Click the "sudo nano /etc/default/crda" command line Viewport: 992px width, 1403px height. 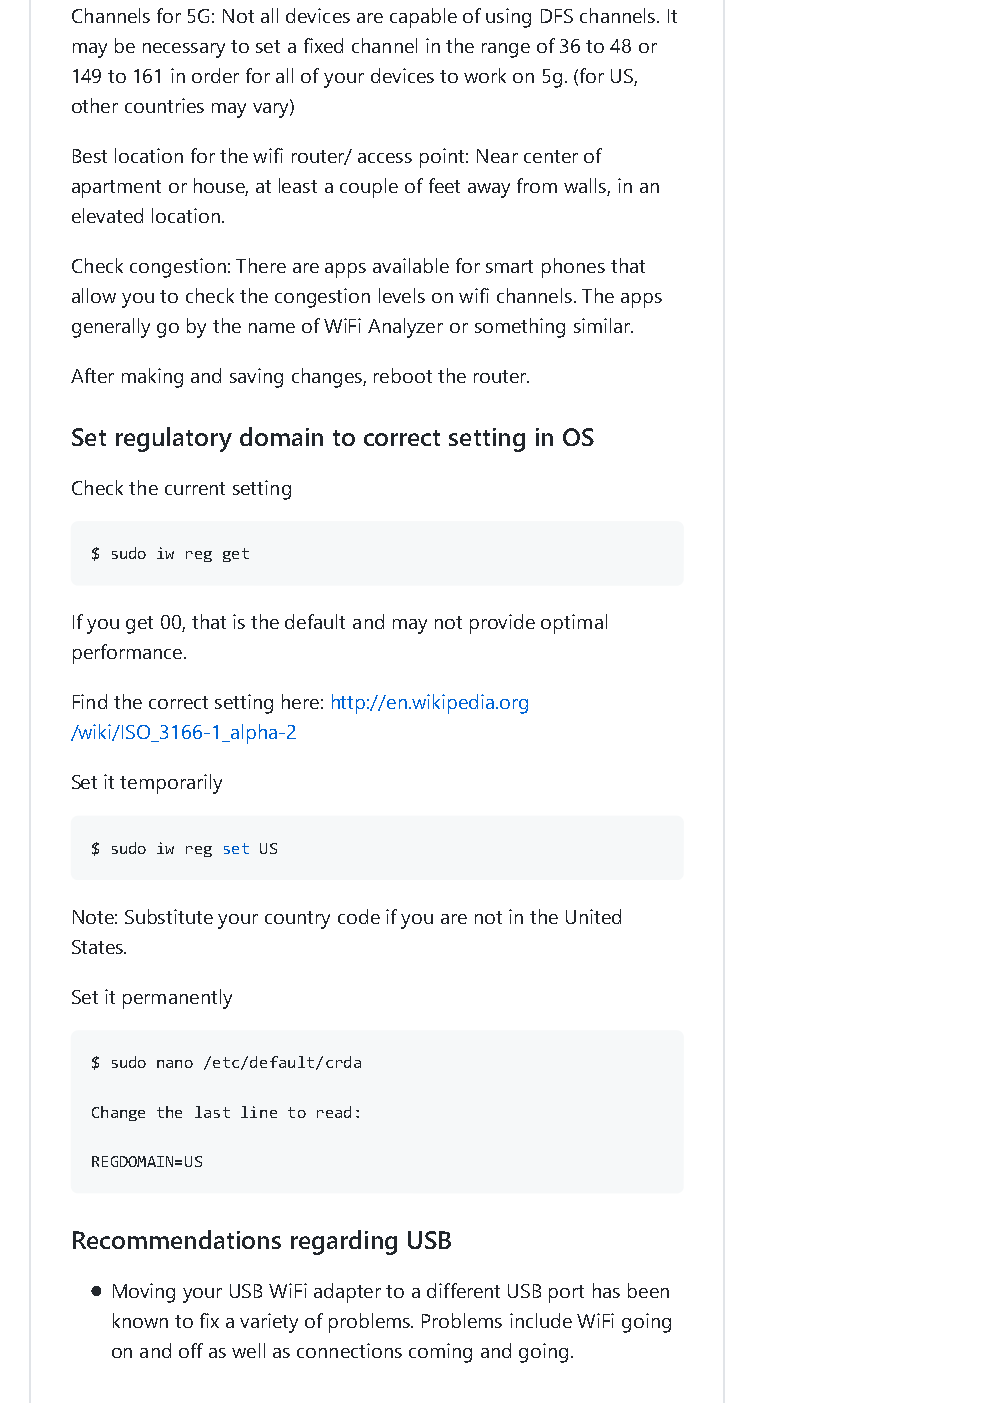(226, 1063)
